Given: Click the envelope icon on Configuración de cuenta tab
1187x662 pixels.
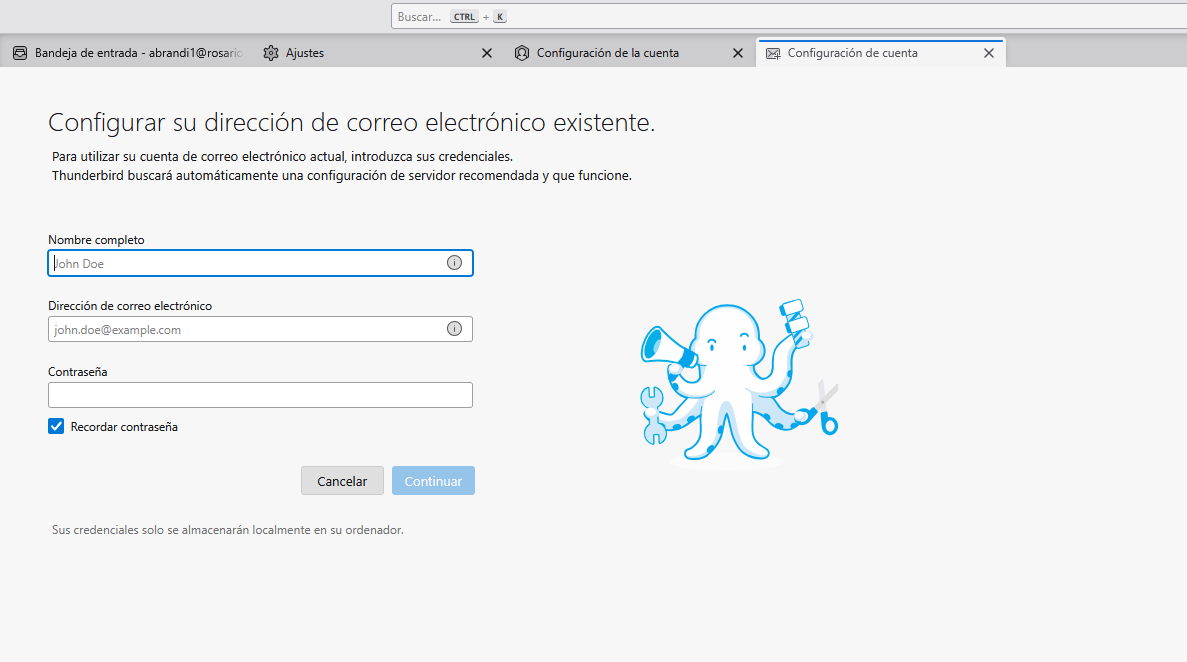Looking at the screenshot, I should click(x=773, y=53).
